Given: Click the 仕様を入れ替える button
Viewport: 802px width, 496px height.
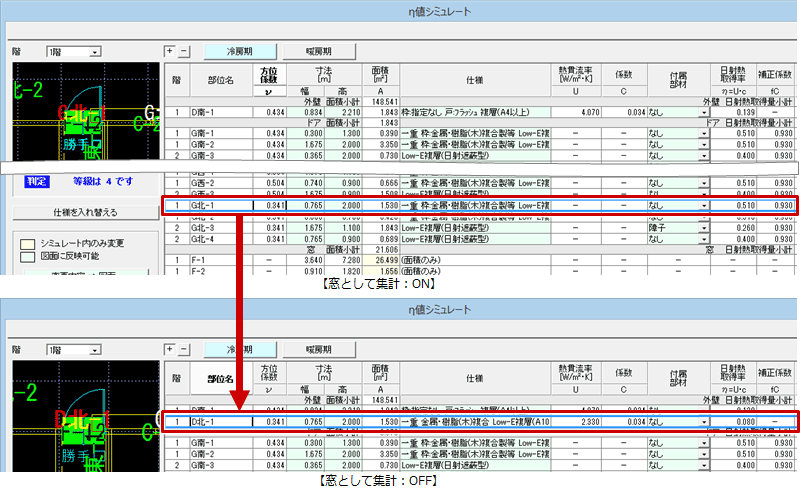Looking at the screenshot, I should coord(85,212).
